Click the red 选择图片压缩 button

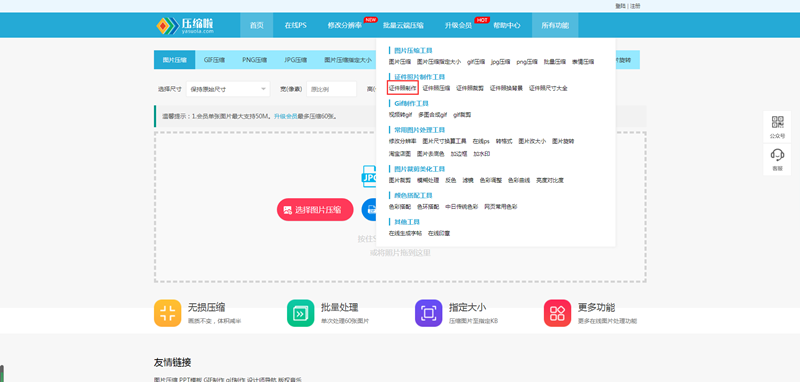click(x=315, y=210)
